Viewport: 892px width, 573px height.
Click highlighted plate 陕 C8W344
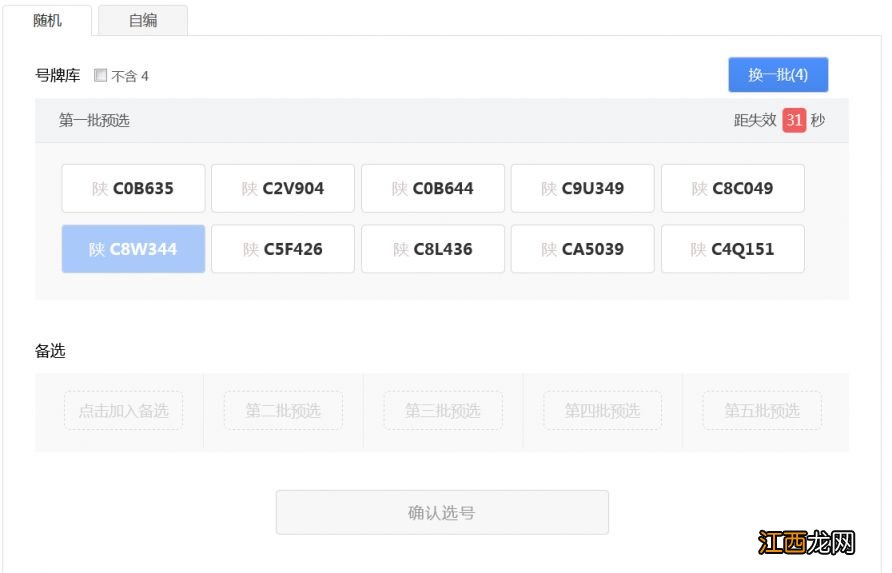tap(133, 249)
